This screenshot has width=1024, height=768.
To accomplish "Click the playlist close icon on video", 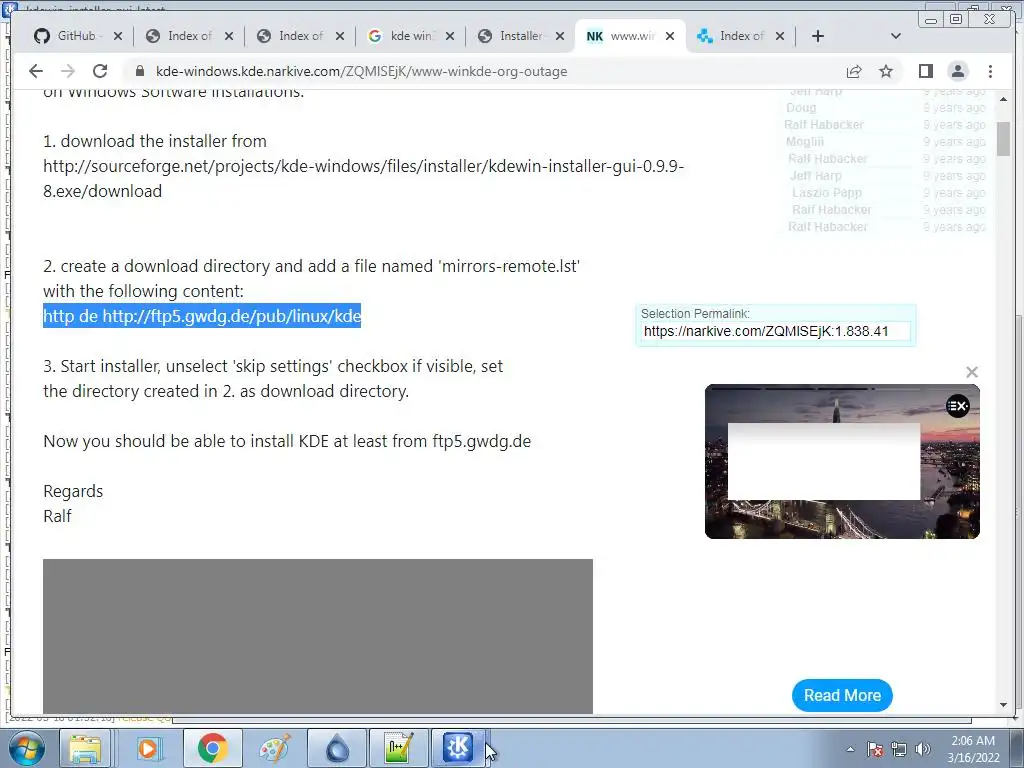I will pyautogui.click(x=957, y=406).
